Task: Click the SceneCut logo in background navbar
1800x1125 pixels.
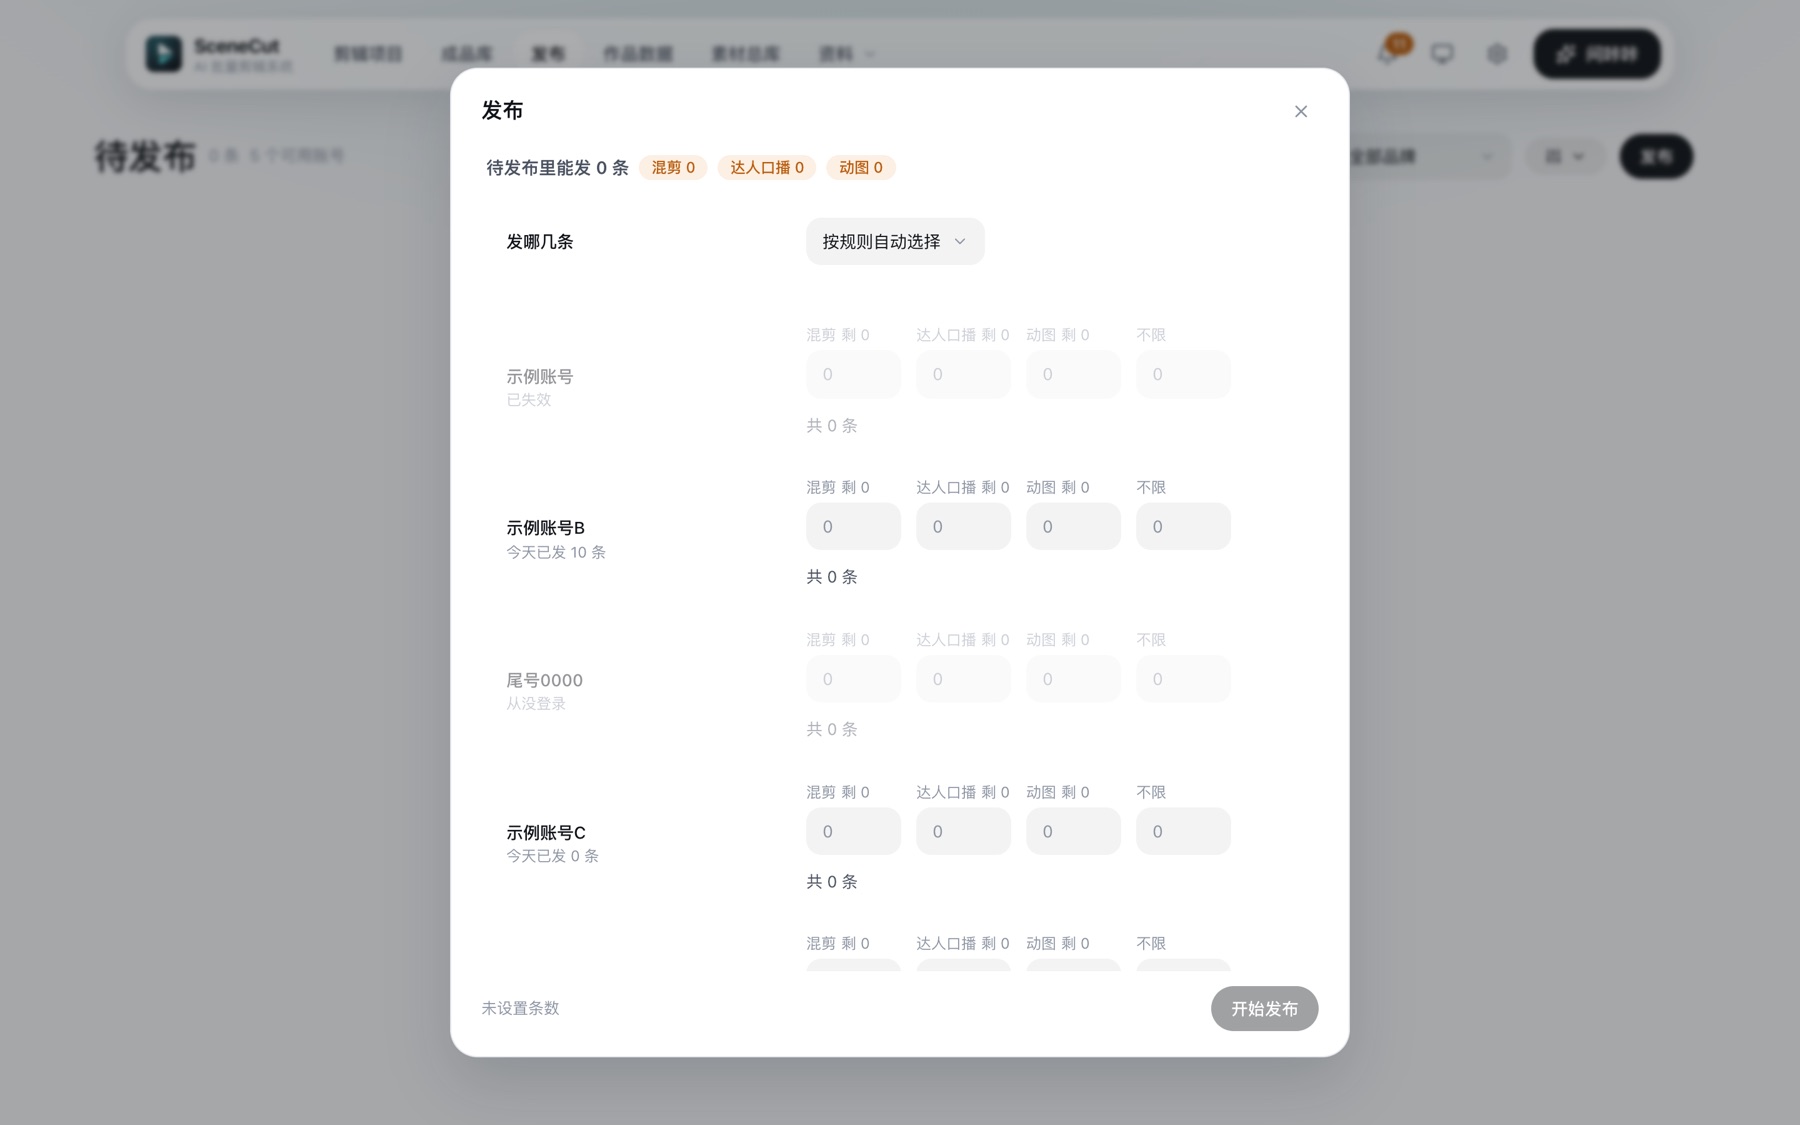Action: [x=164, y=53]
